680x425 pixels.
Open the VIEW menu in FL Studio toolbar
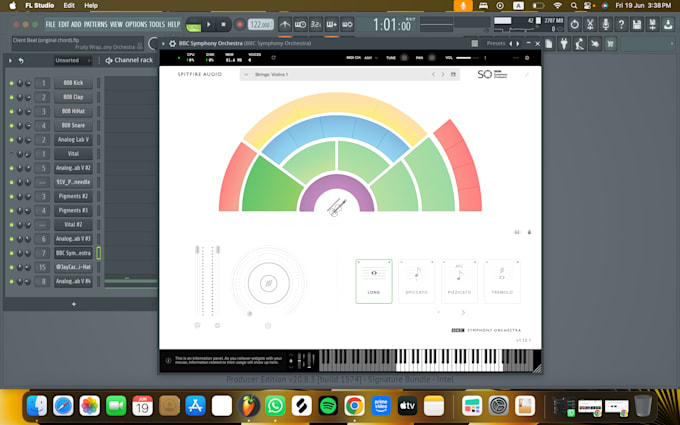coord(116,24)
